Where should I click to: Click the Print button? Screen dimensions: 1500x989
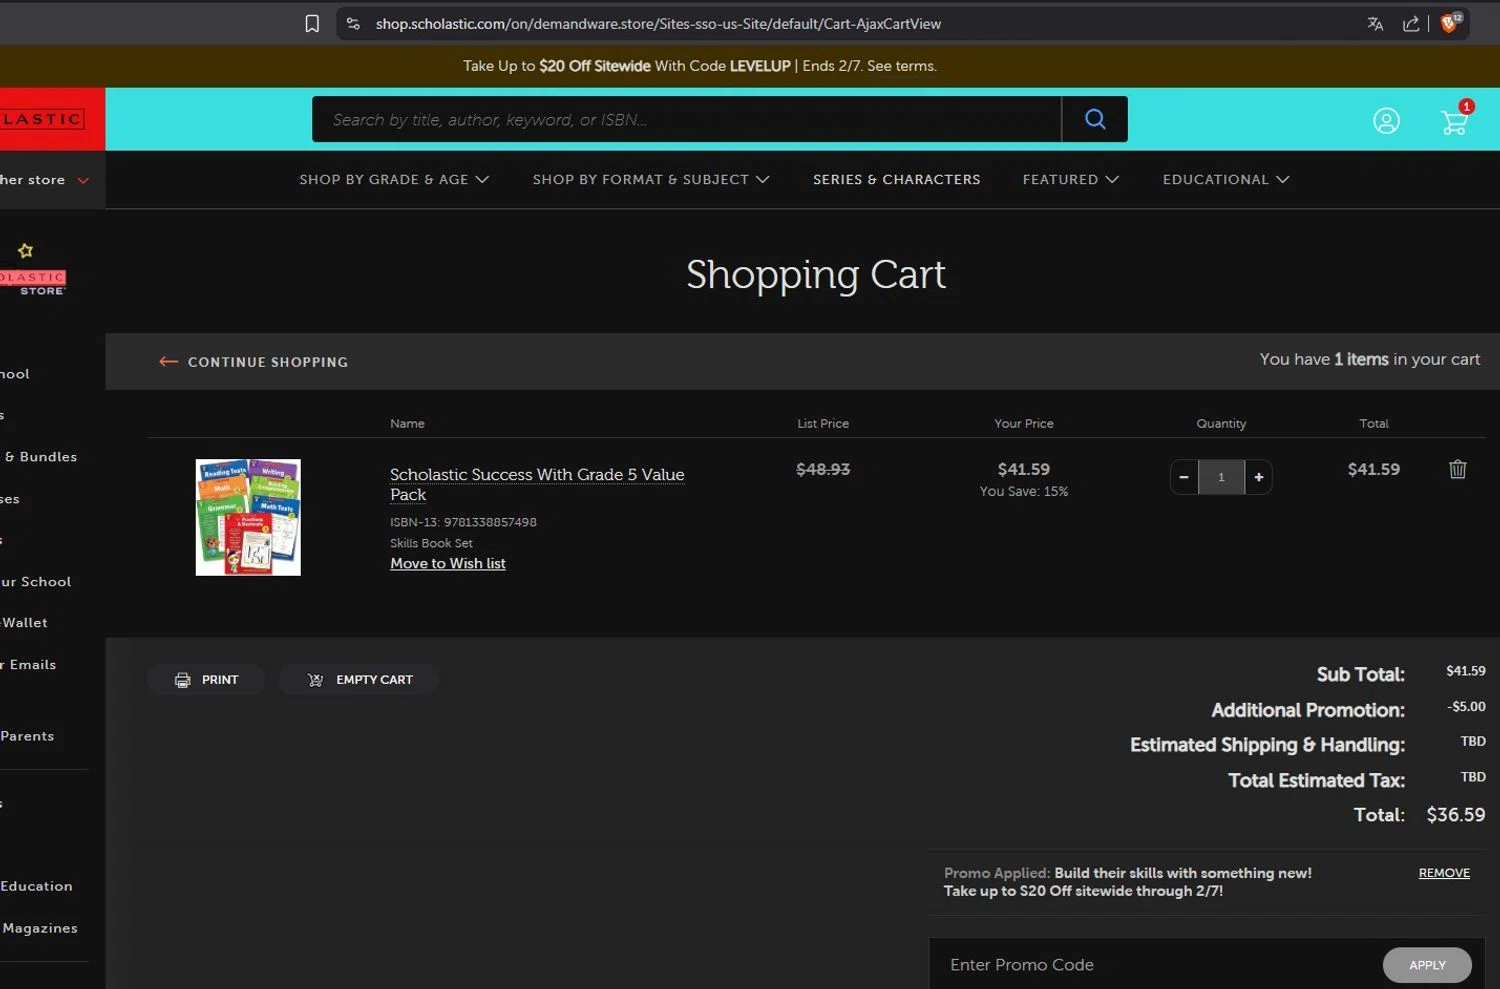(x=206, y=679)
